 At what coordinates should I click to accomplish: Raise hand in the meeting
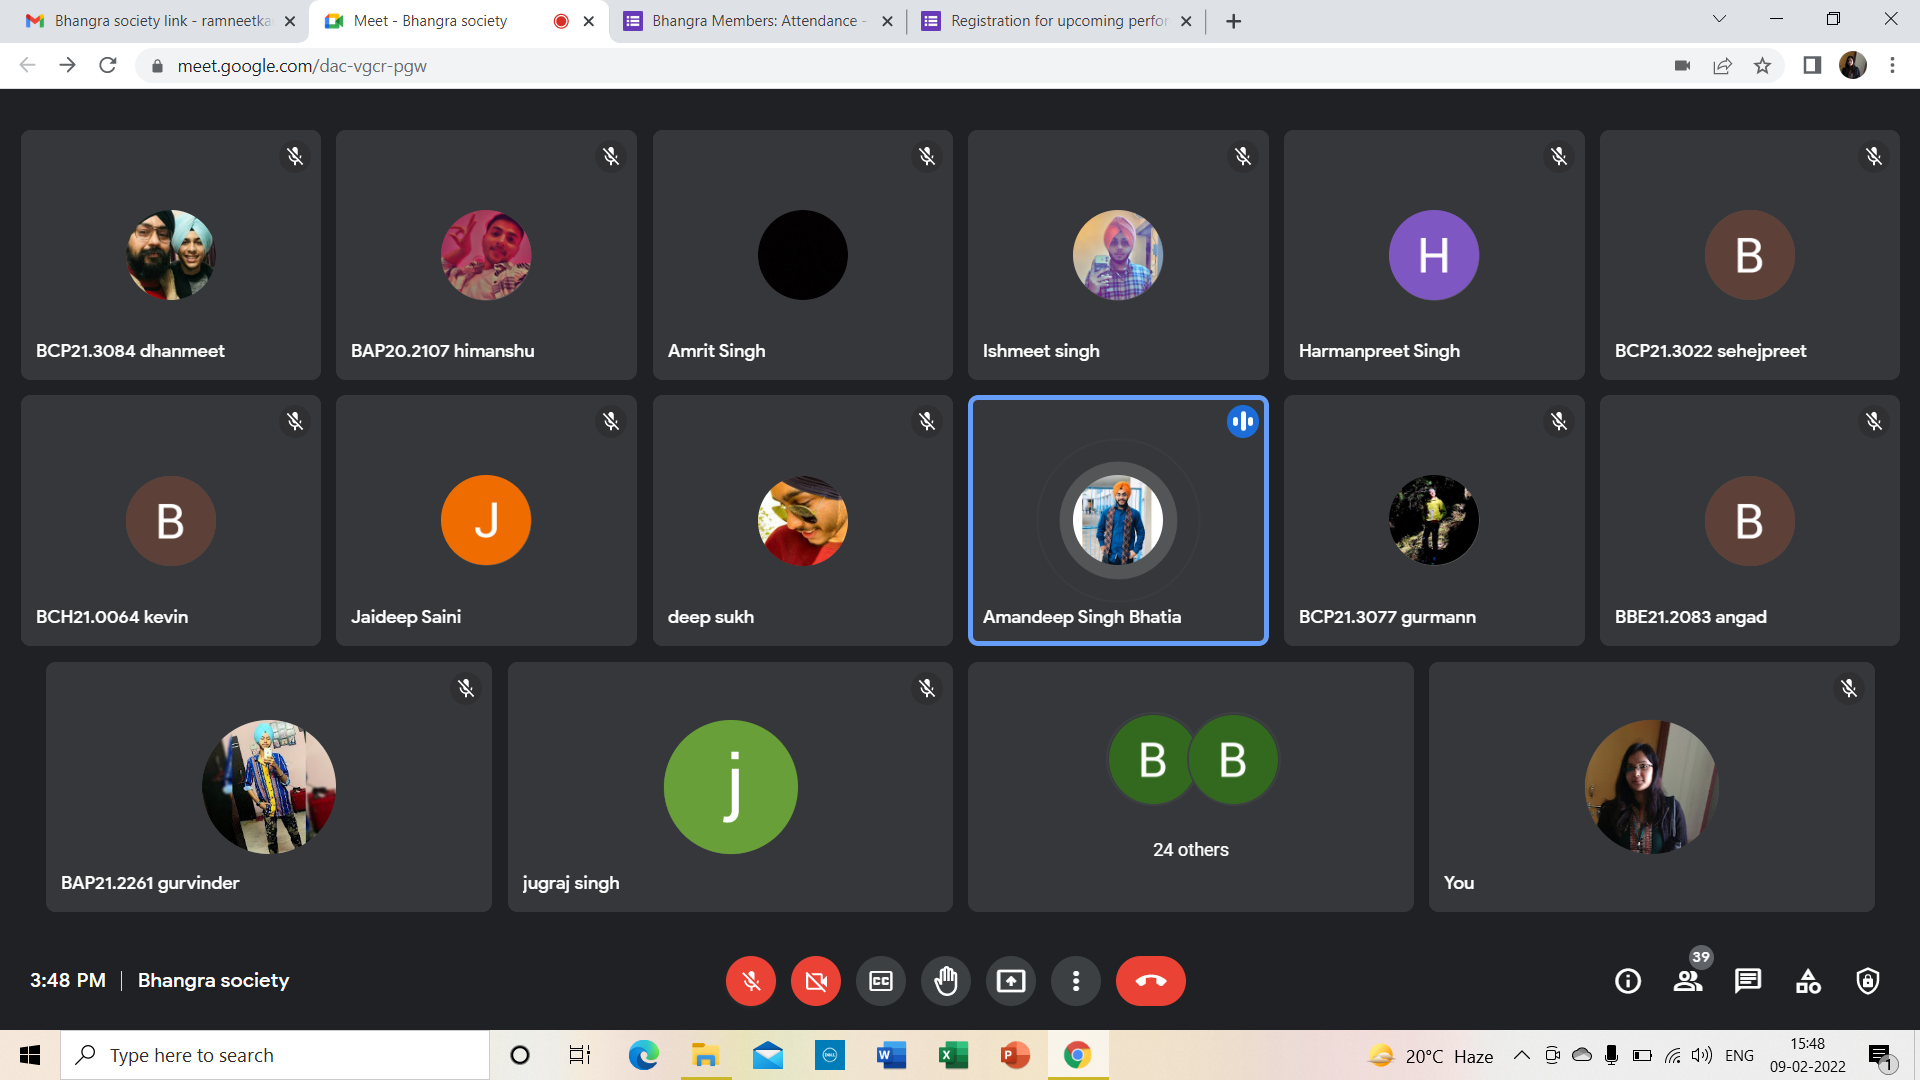945,981
